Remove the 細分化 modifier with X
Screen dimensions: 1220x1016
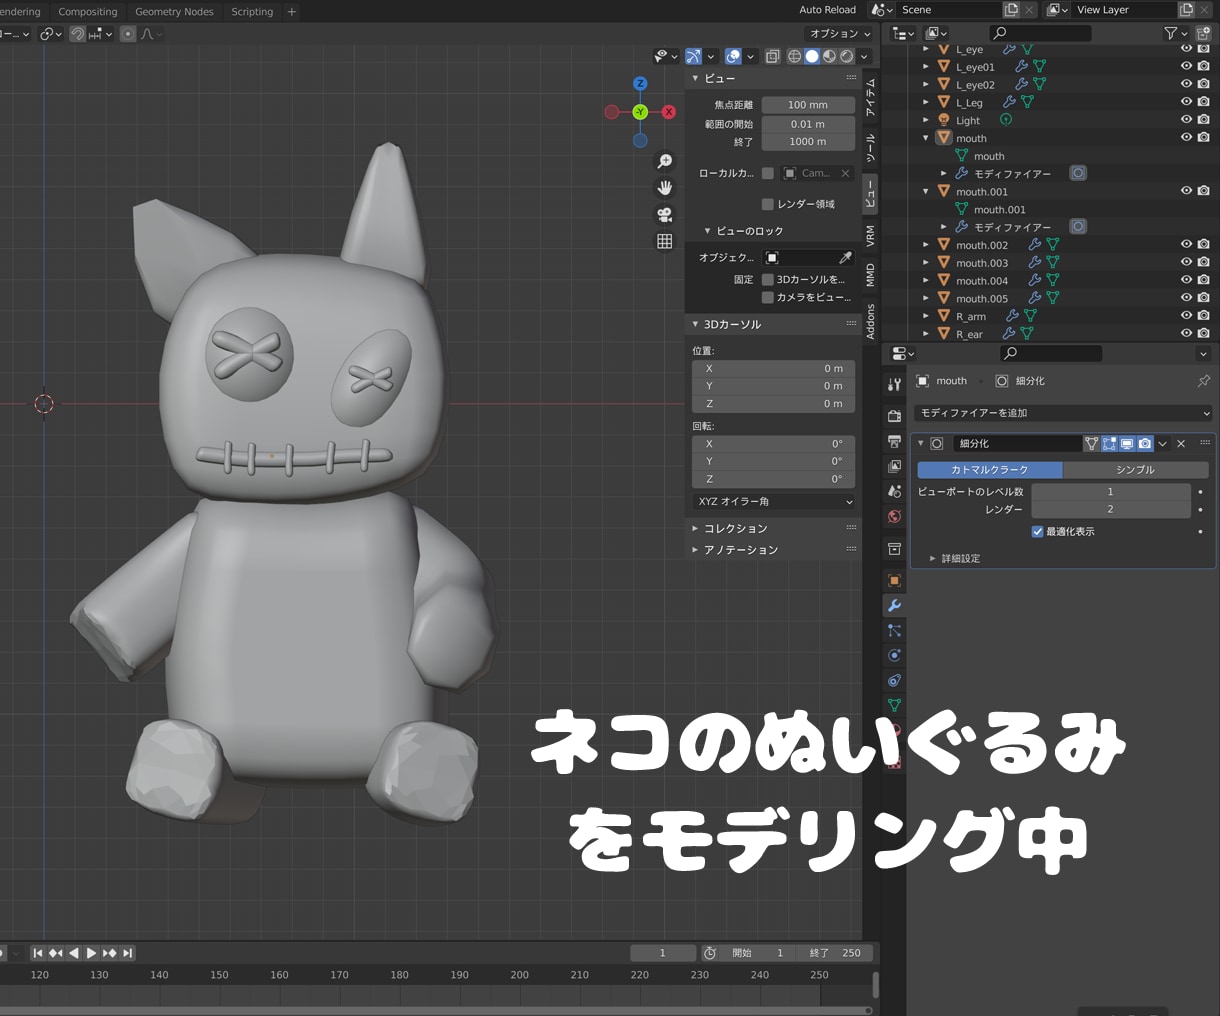1181,443
